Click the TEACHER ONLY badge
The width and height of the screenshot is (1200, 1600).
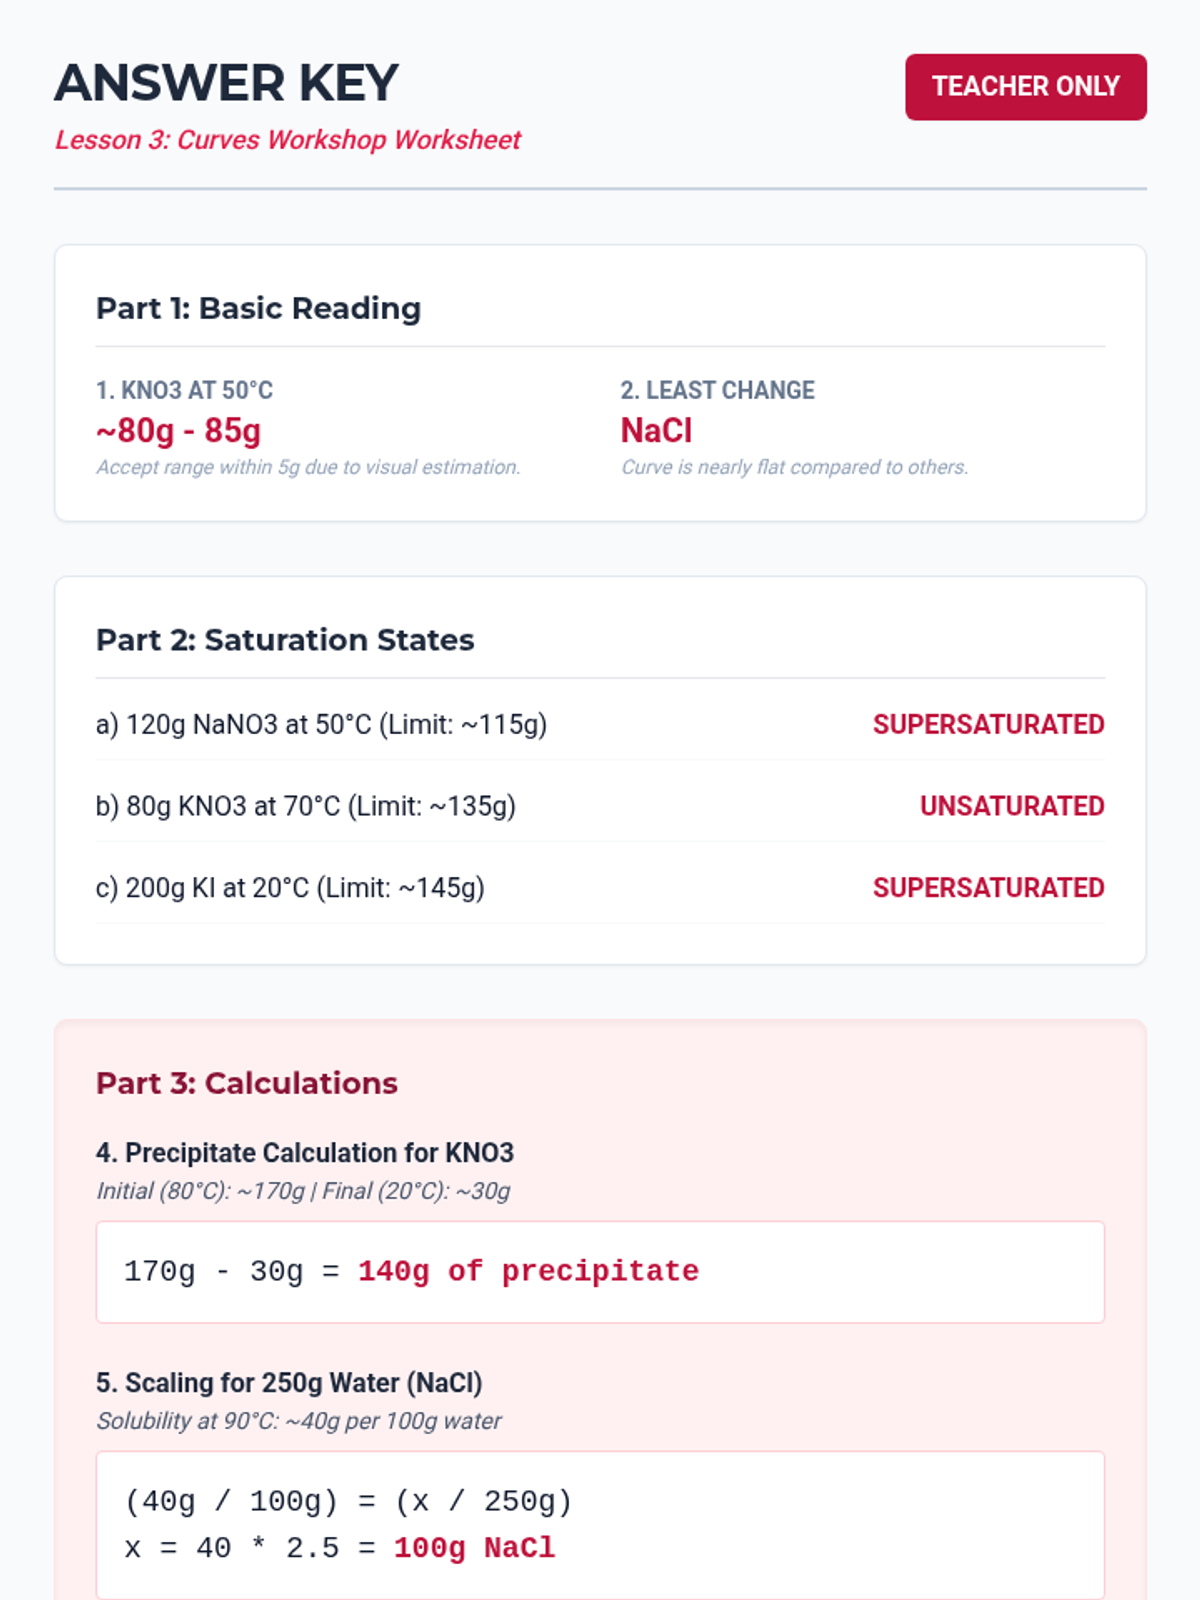1026,87
